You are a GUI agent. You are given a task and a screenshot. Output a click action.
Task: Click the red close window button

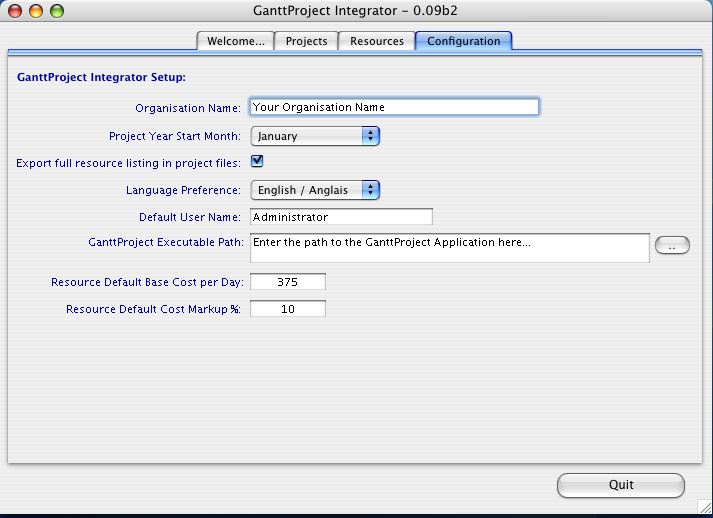15,11
